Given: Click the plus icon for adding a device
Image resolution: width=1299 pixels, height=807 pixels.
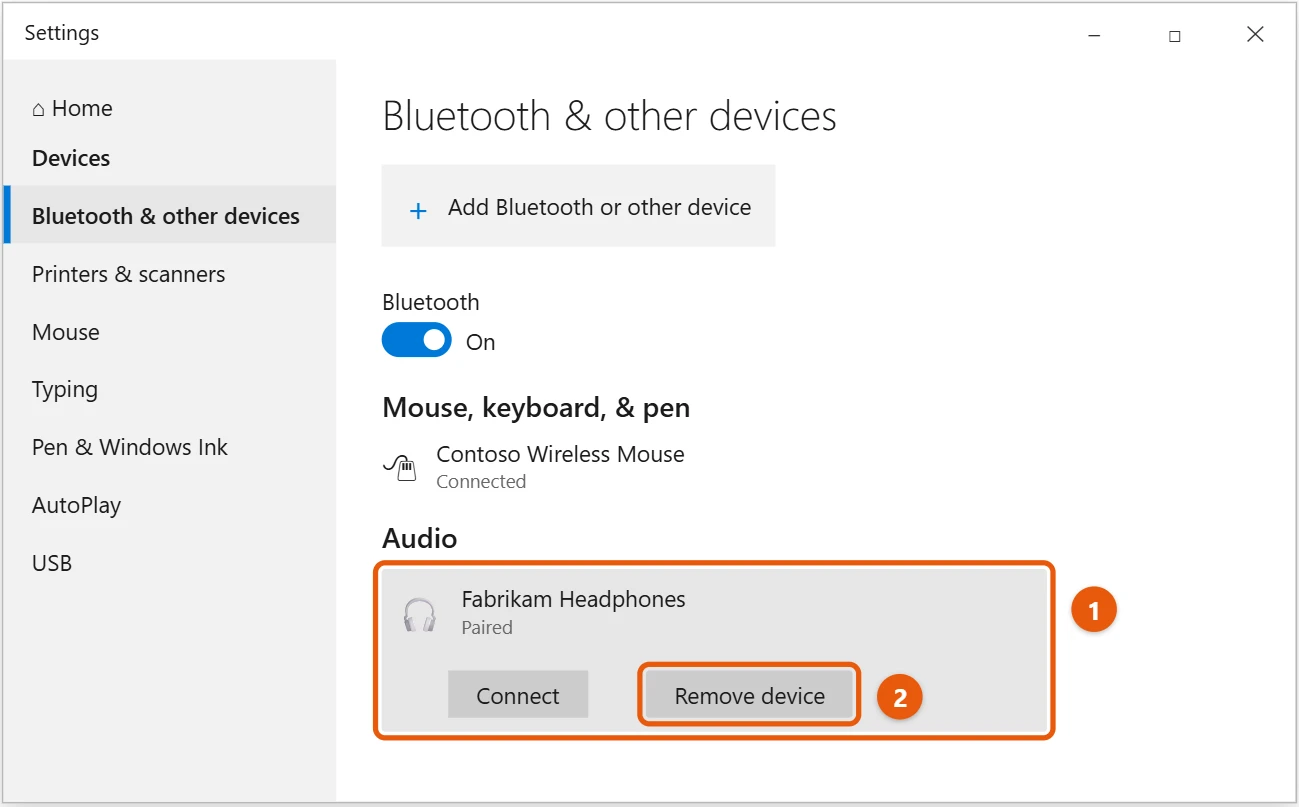Looking at the screenshot, I should pyautogui.click(x=418, y=210).
